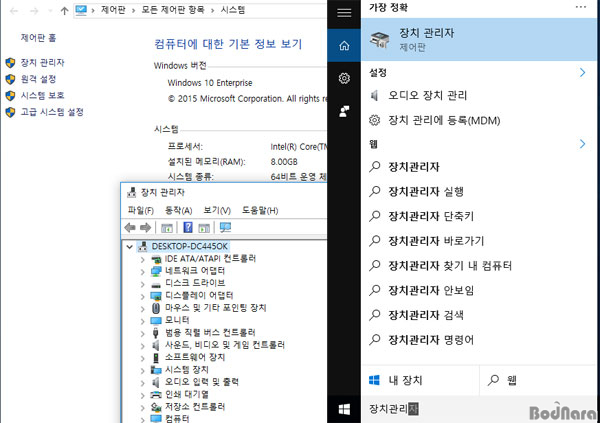This screenshot has height=423, width=600.
Task: Open the Device Manager best match result icon
Action: pos(380,39)
